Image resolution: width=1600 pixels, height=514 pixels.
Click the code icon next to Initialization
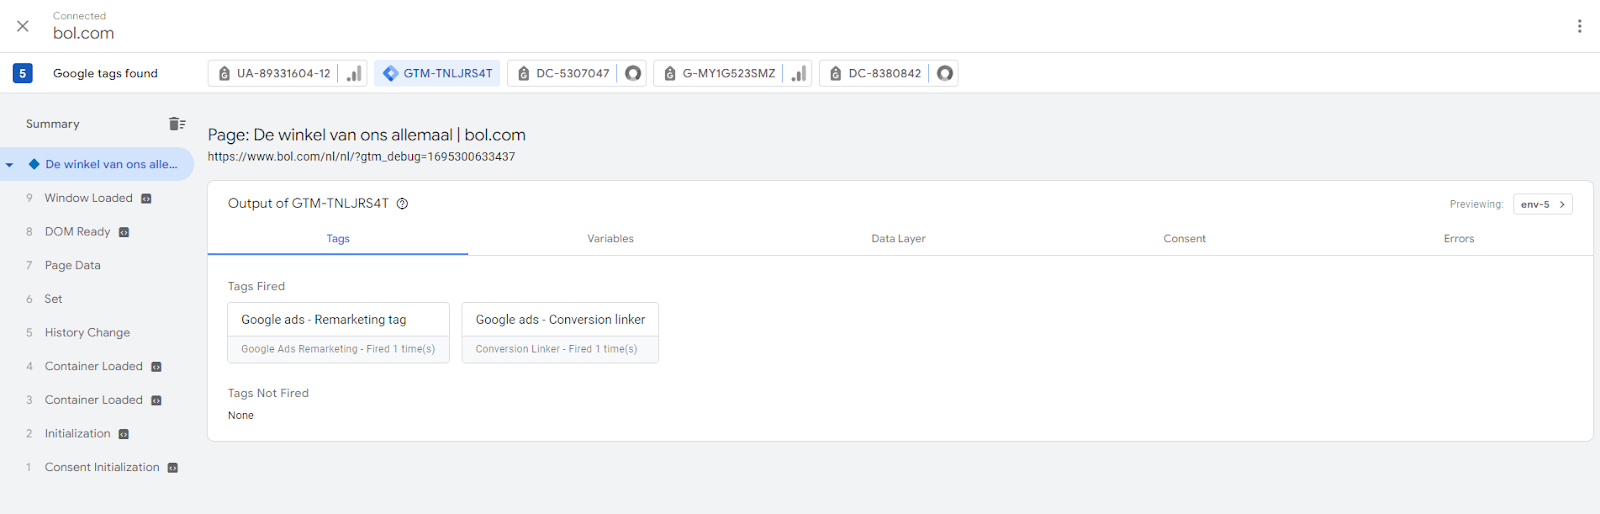[124, 434]
